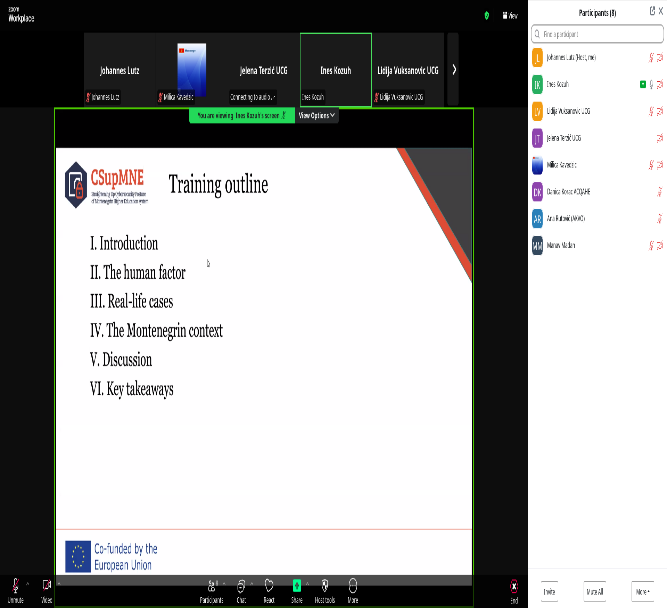
Task: Show next participants with right chevron
Action: tap(454, 69)
